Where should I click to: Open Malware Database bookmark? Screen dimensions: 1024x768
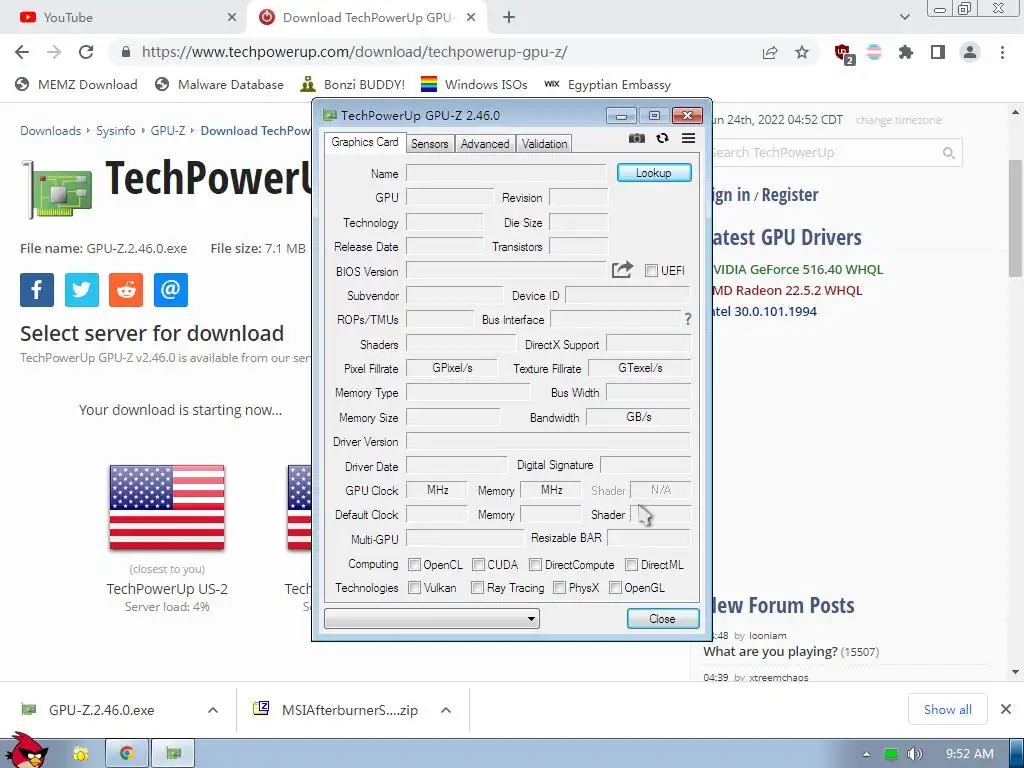pos(219,85)
